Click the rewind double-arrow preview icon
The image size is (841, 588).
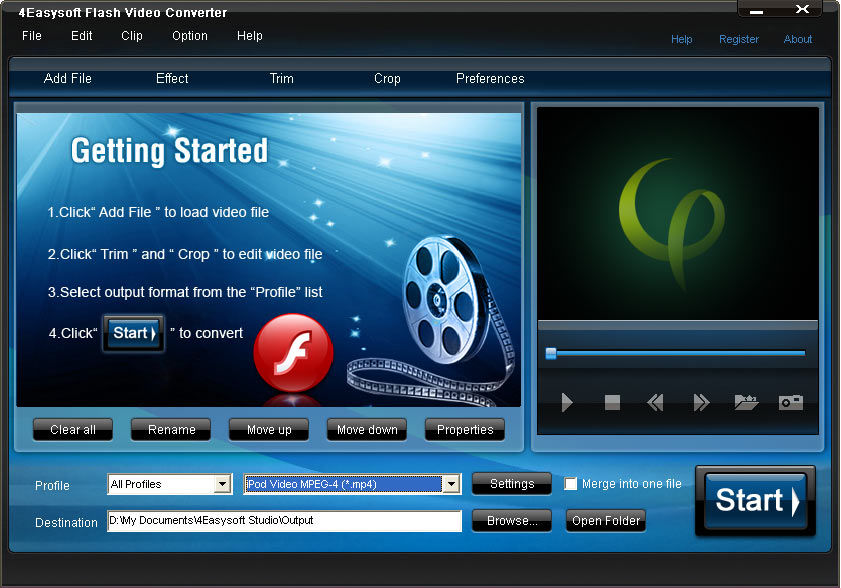(655, 402)
